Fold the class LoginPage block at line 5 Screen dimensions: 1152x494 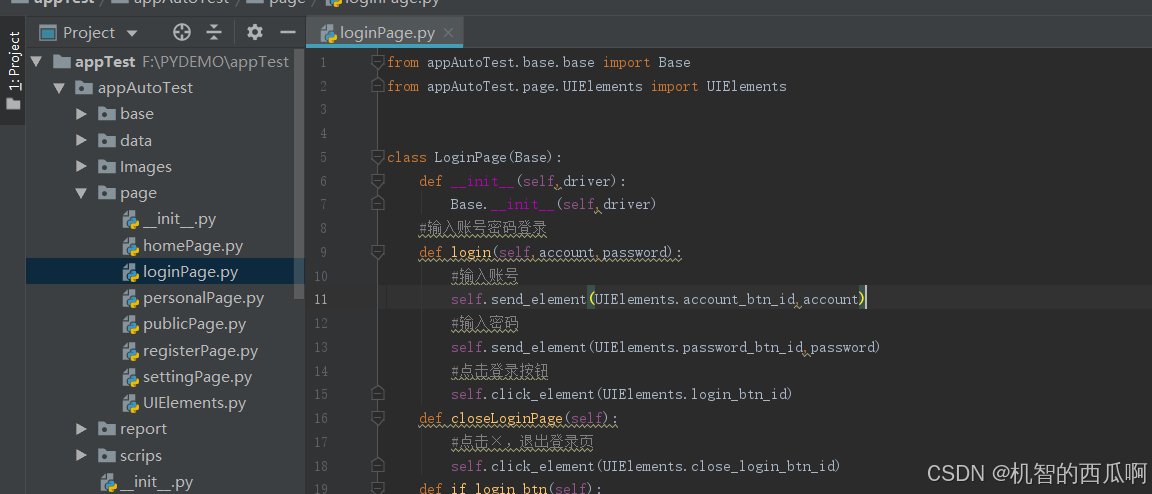click(378, 157)
